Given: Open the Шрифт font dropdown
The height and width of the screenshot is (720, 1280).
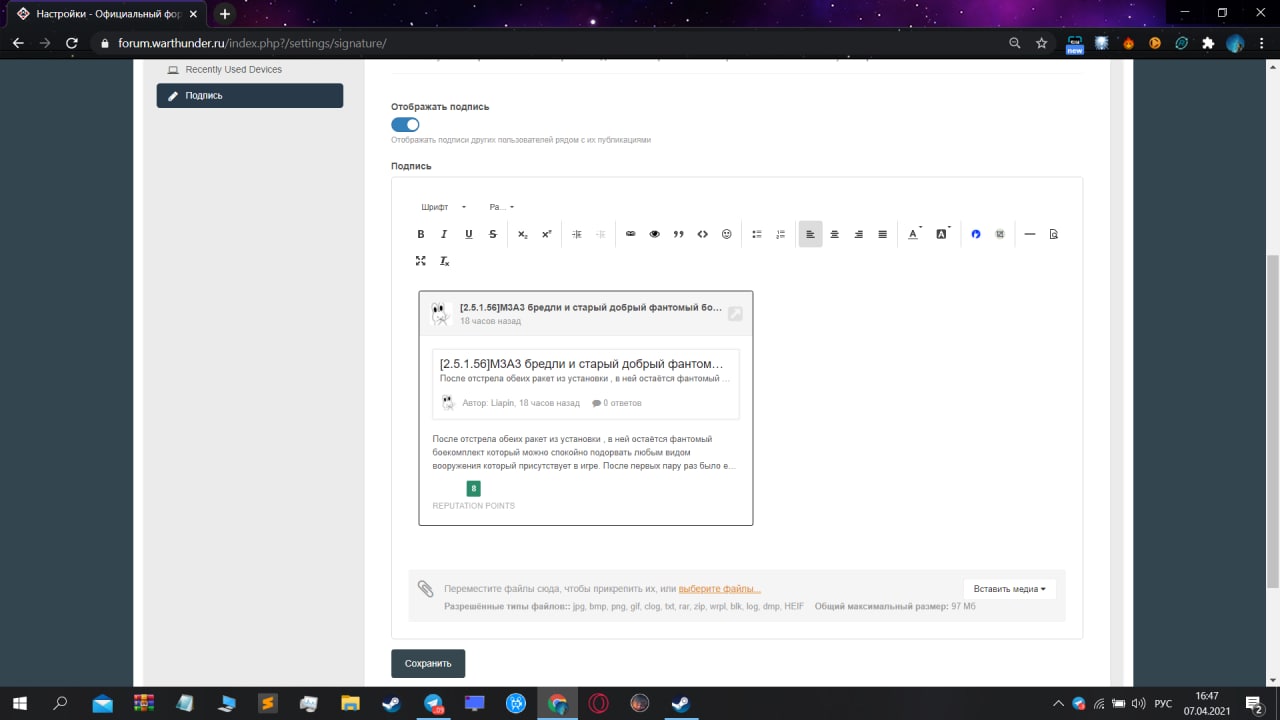Looking at the screenshot, I should 444,207.
